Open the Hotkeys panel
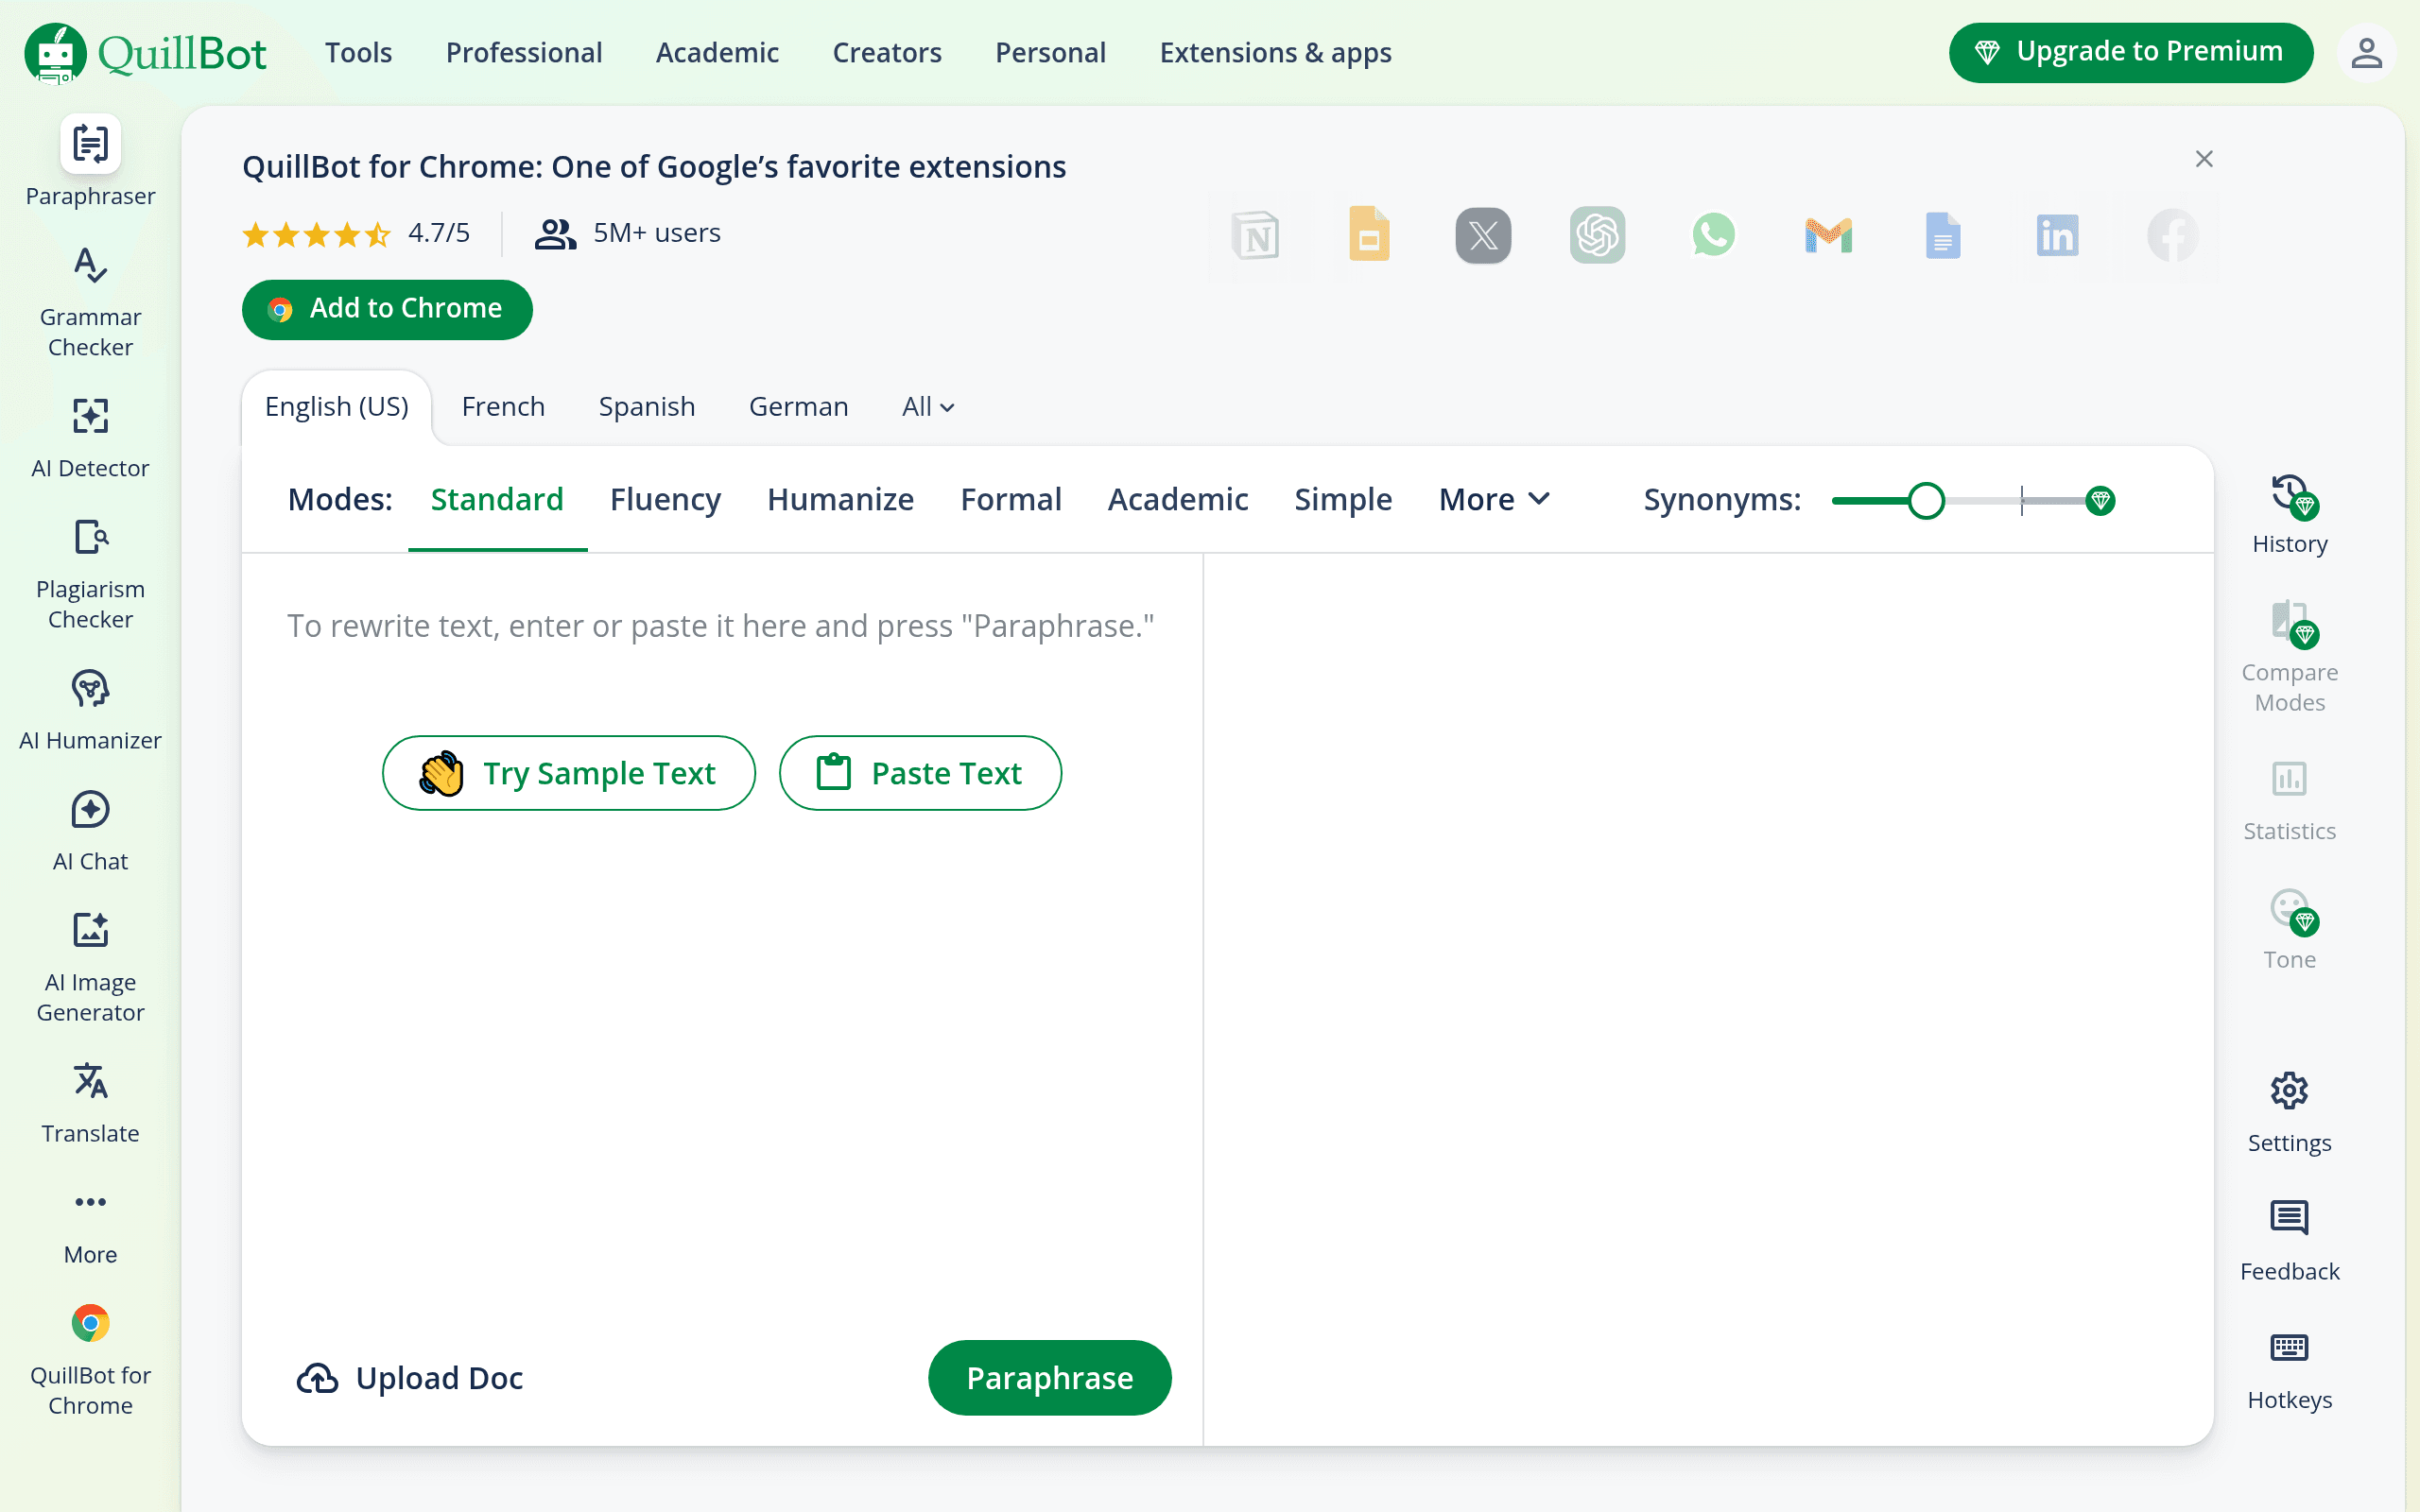 [2289, 1370]
